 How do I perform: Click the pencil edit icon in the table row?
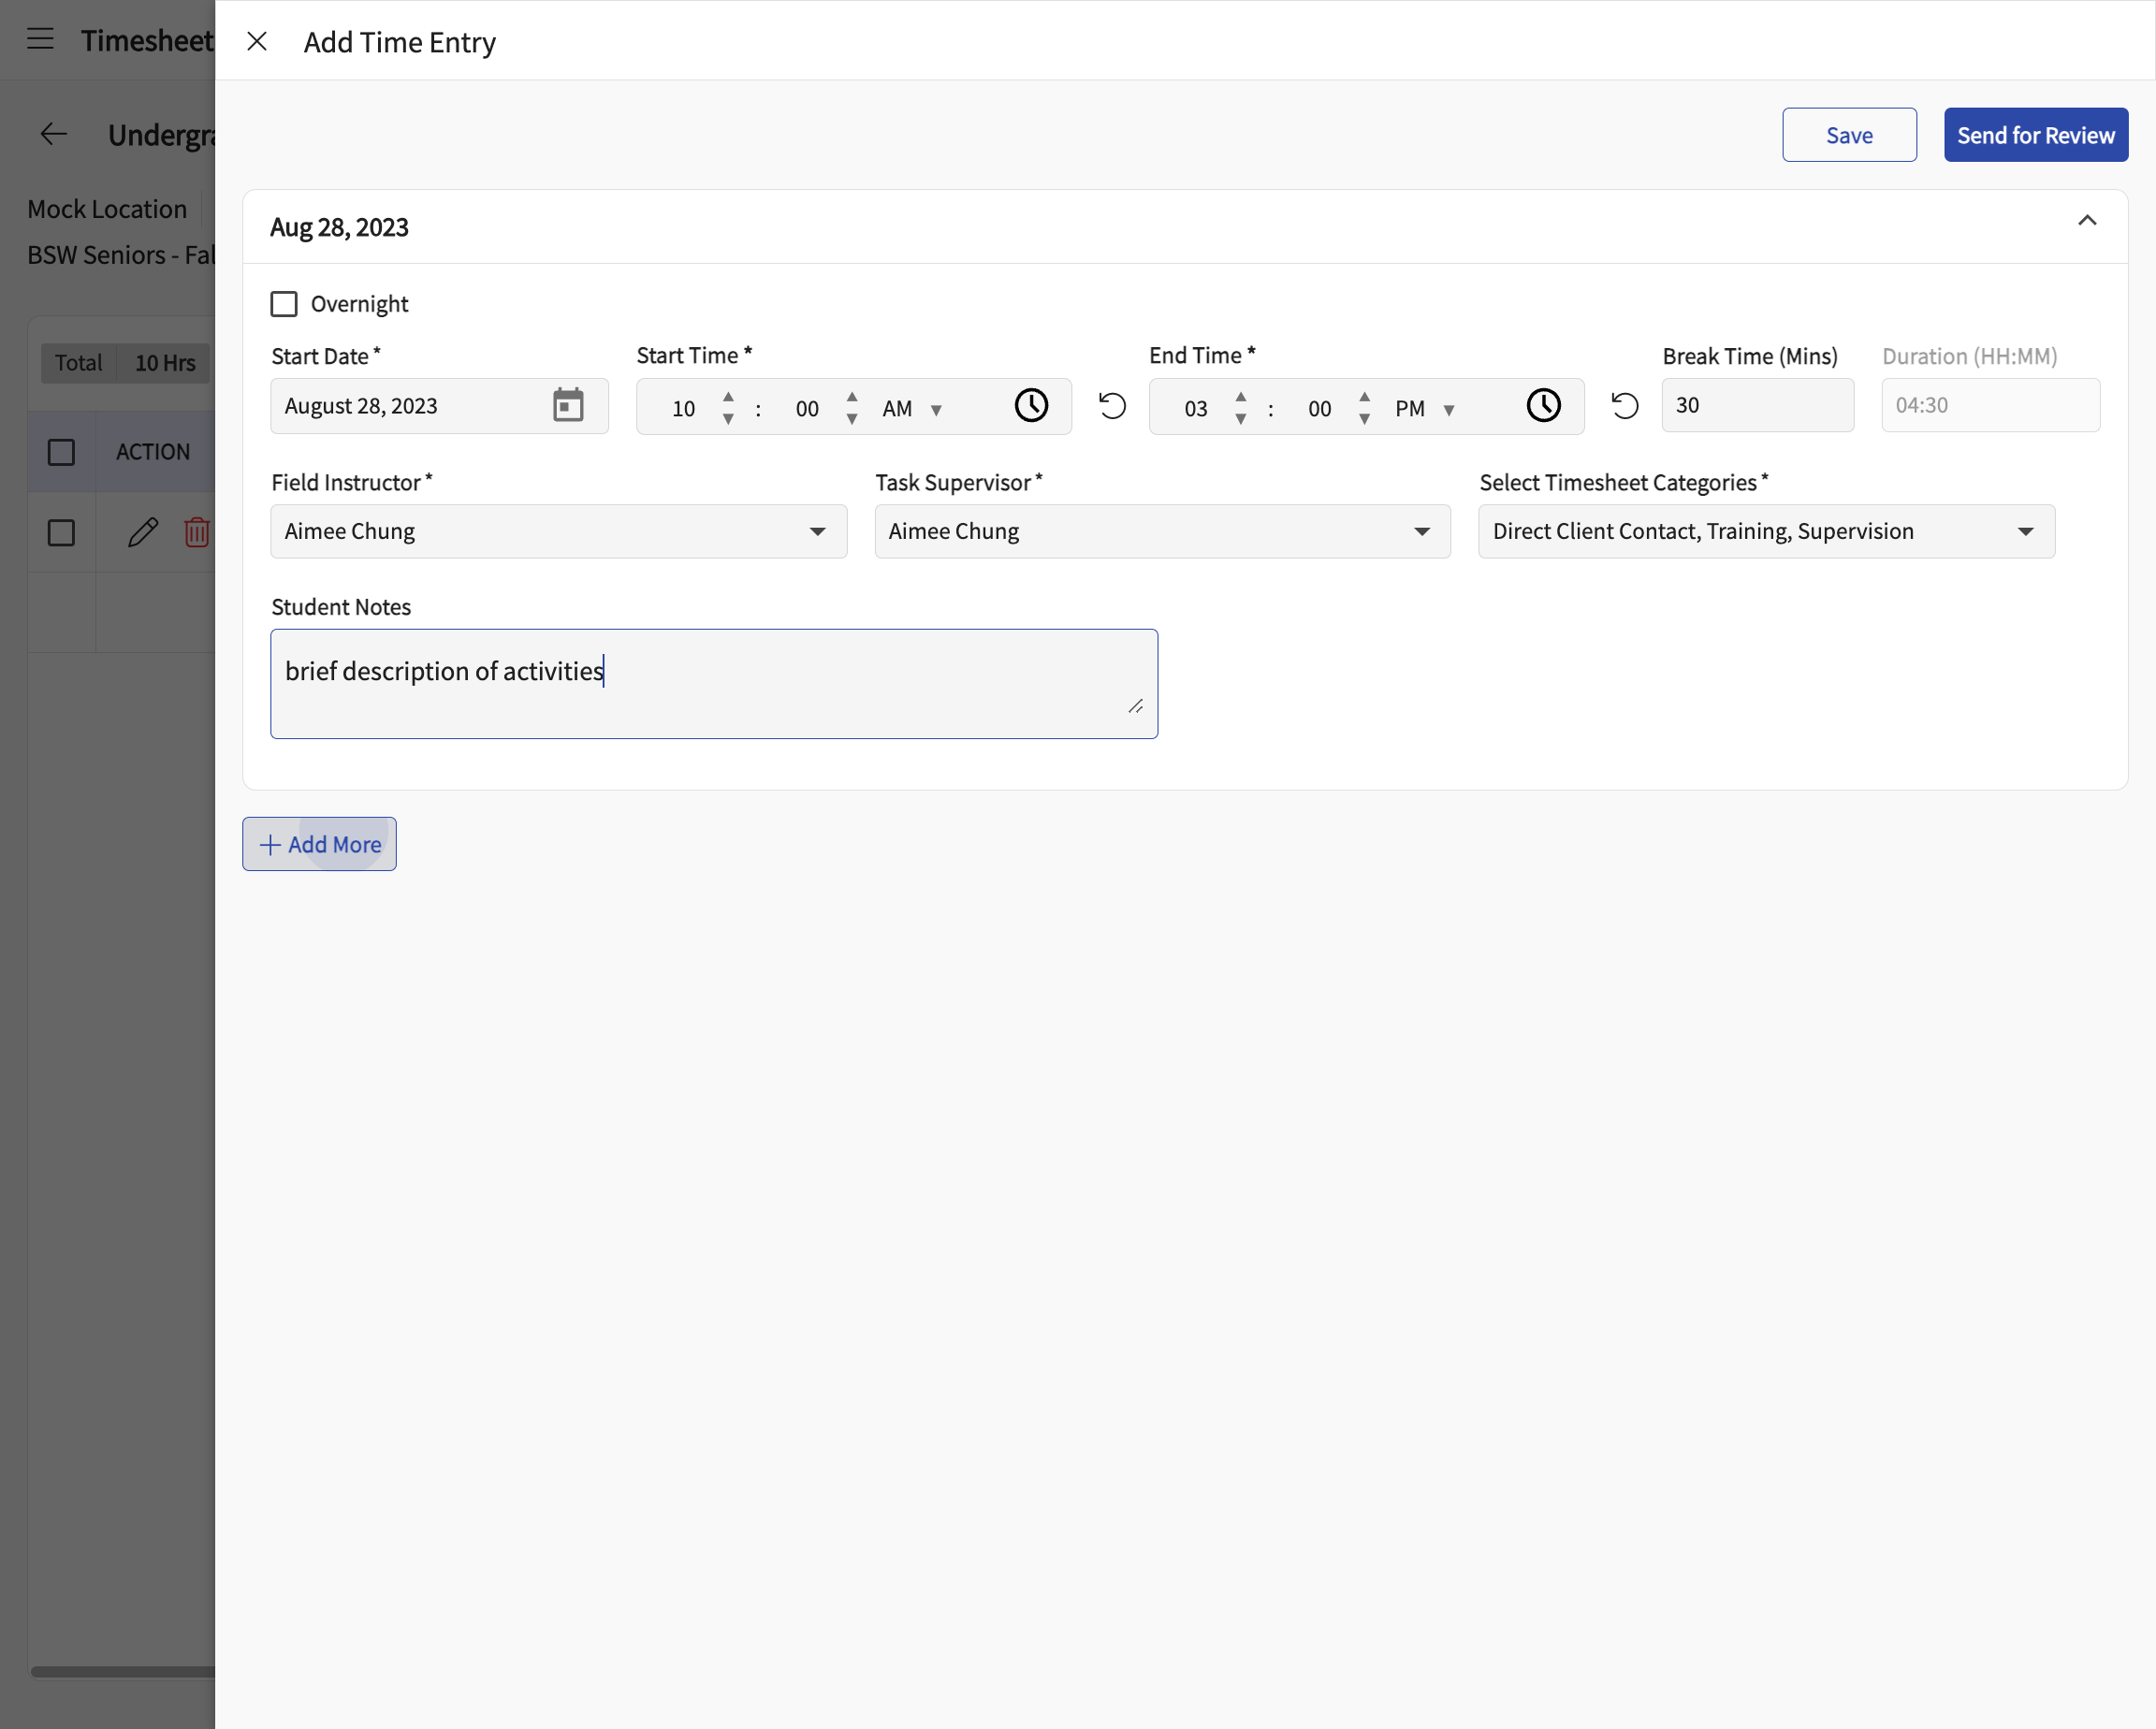(x=143, y=532)
